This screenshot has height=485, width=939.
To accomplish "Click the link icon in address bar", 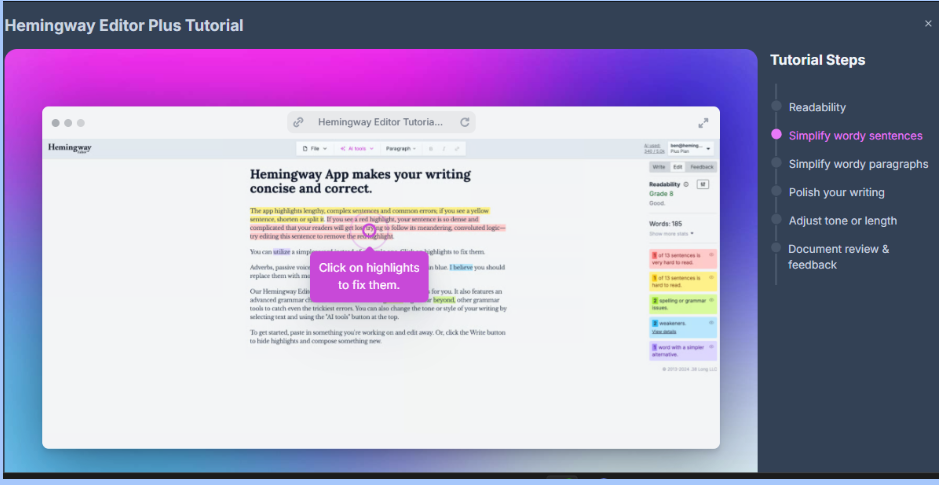I will pos(298,122).
